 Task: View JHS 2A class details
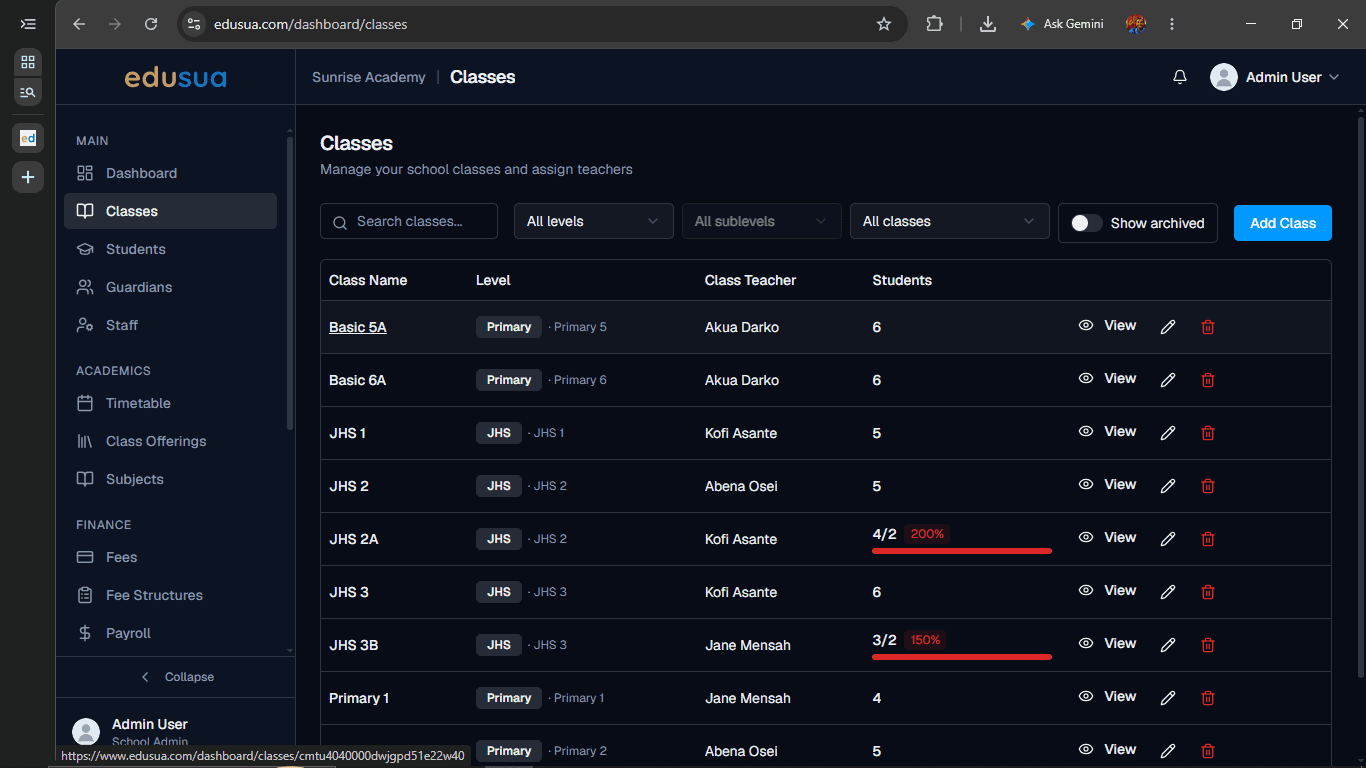[x=1107, y=537]
